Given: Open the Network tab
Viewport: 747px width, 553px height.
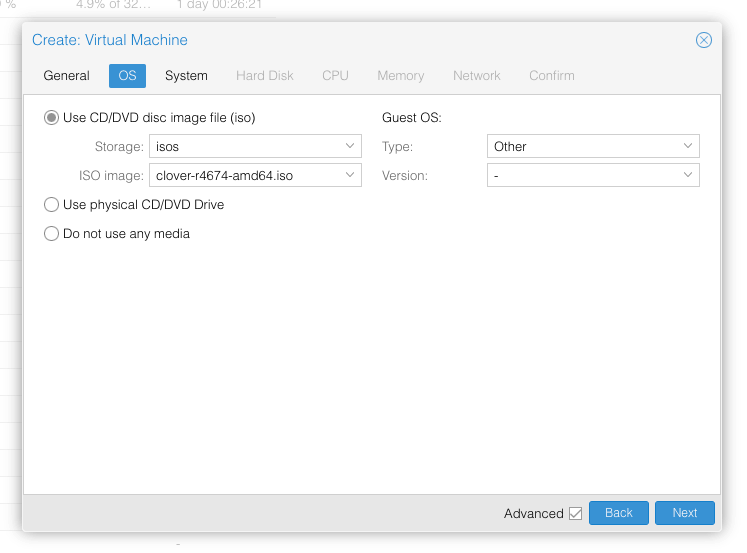Looking at the screenshot, I should pyautogui.click(x=476, y=76).
